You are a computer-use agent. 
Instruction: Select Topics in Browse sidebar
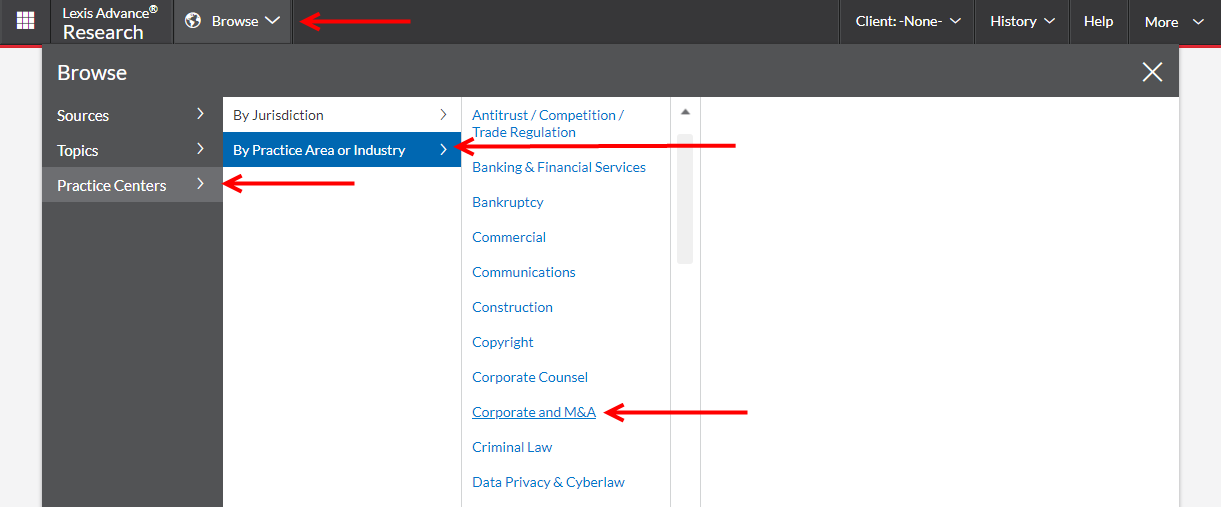pos(132,150)
